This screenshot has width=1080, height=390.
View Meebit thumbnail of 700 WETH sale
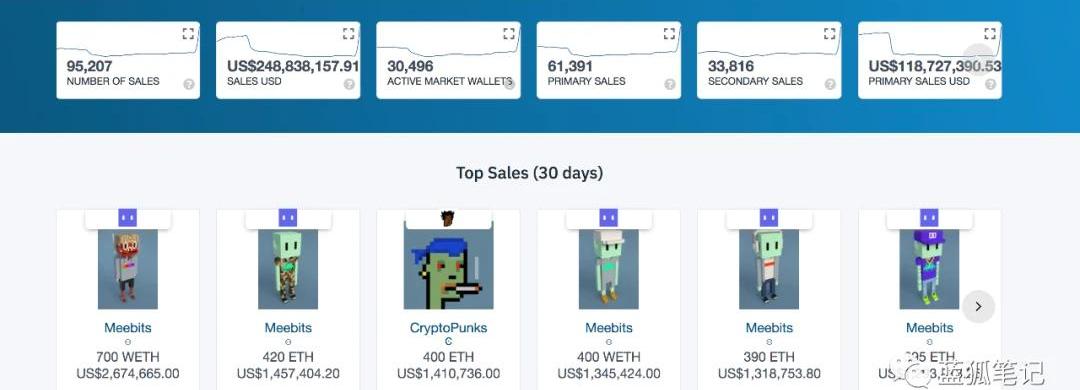click(127, 269)
